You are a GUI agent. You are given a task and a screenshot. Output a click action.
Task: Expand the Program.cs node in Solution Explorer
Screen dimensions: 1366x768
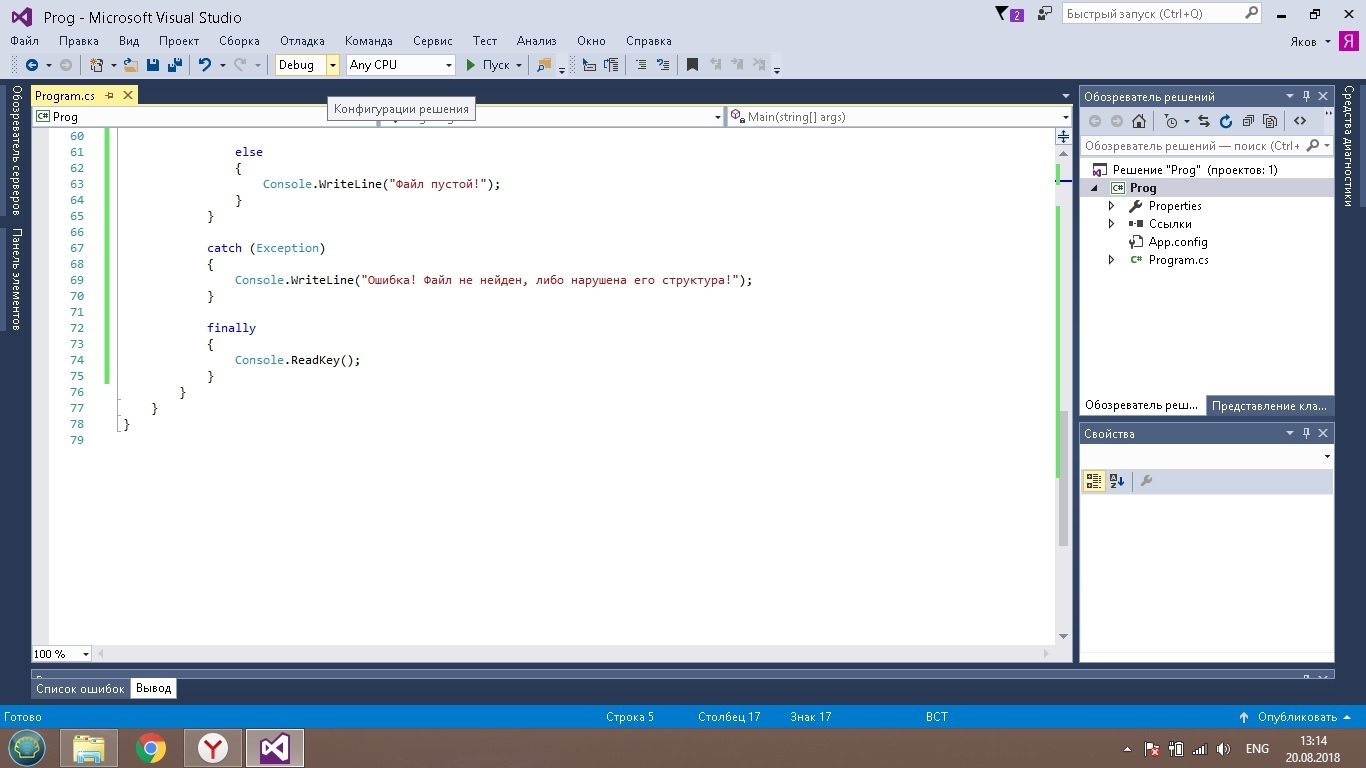click(1111, 260)
